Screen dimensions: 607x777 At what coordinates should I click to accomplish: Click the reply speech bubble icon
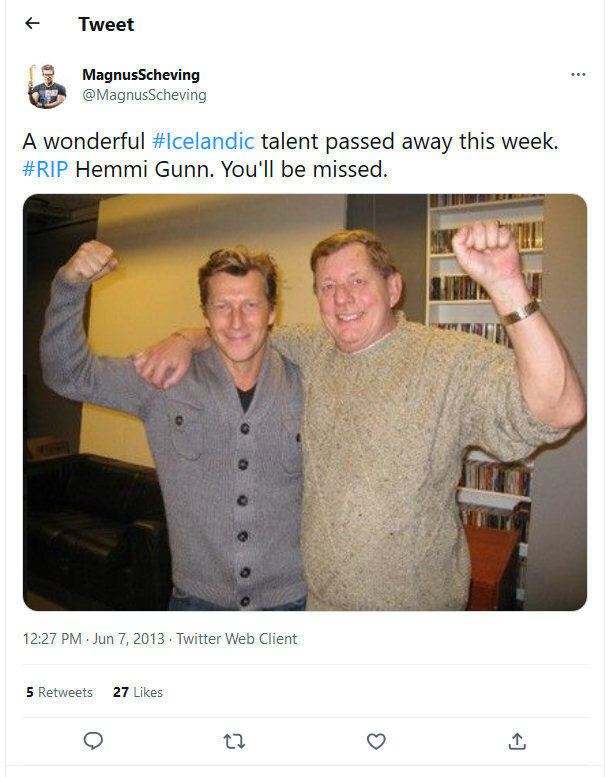(x=93, y=741)
